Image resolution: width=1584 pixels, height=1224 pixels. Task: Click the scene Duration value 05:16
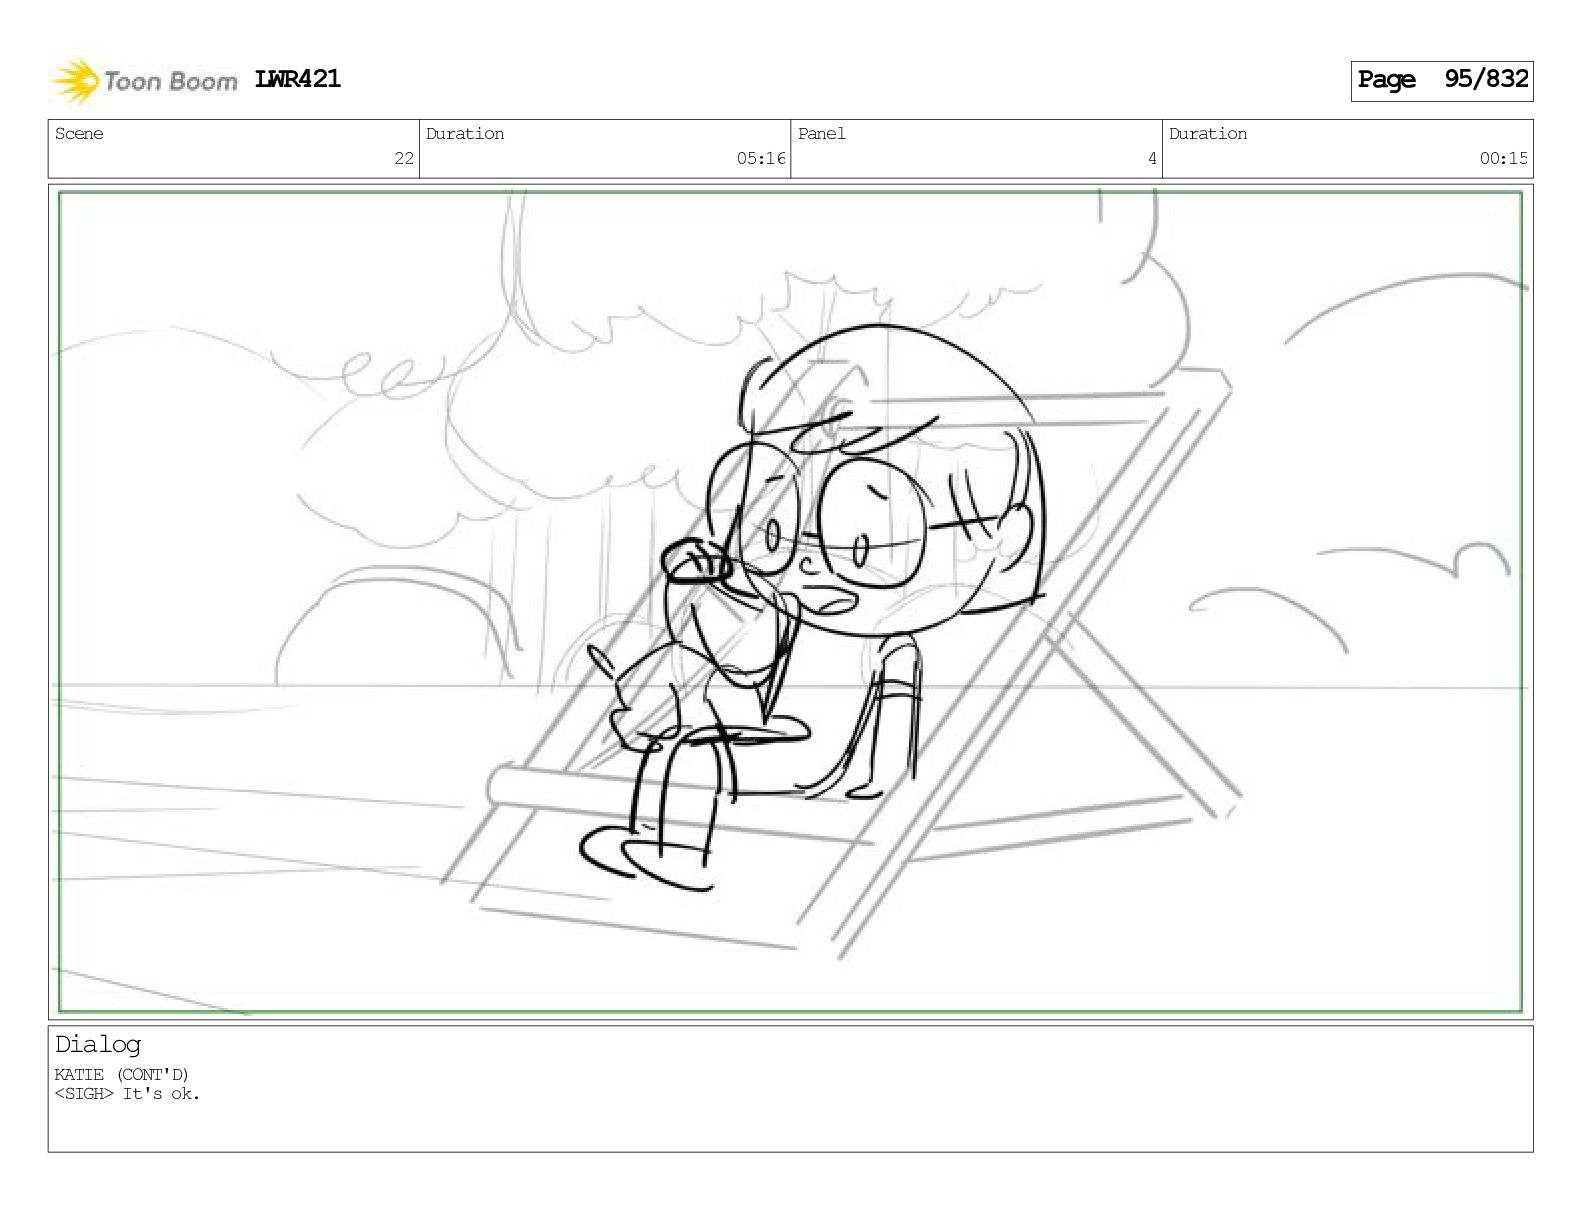click(761, 158)
